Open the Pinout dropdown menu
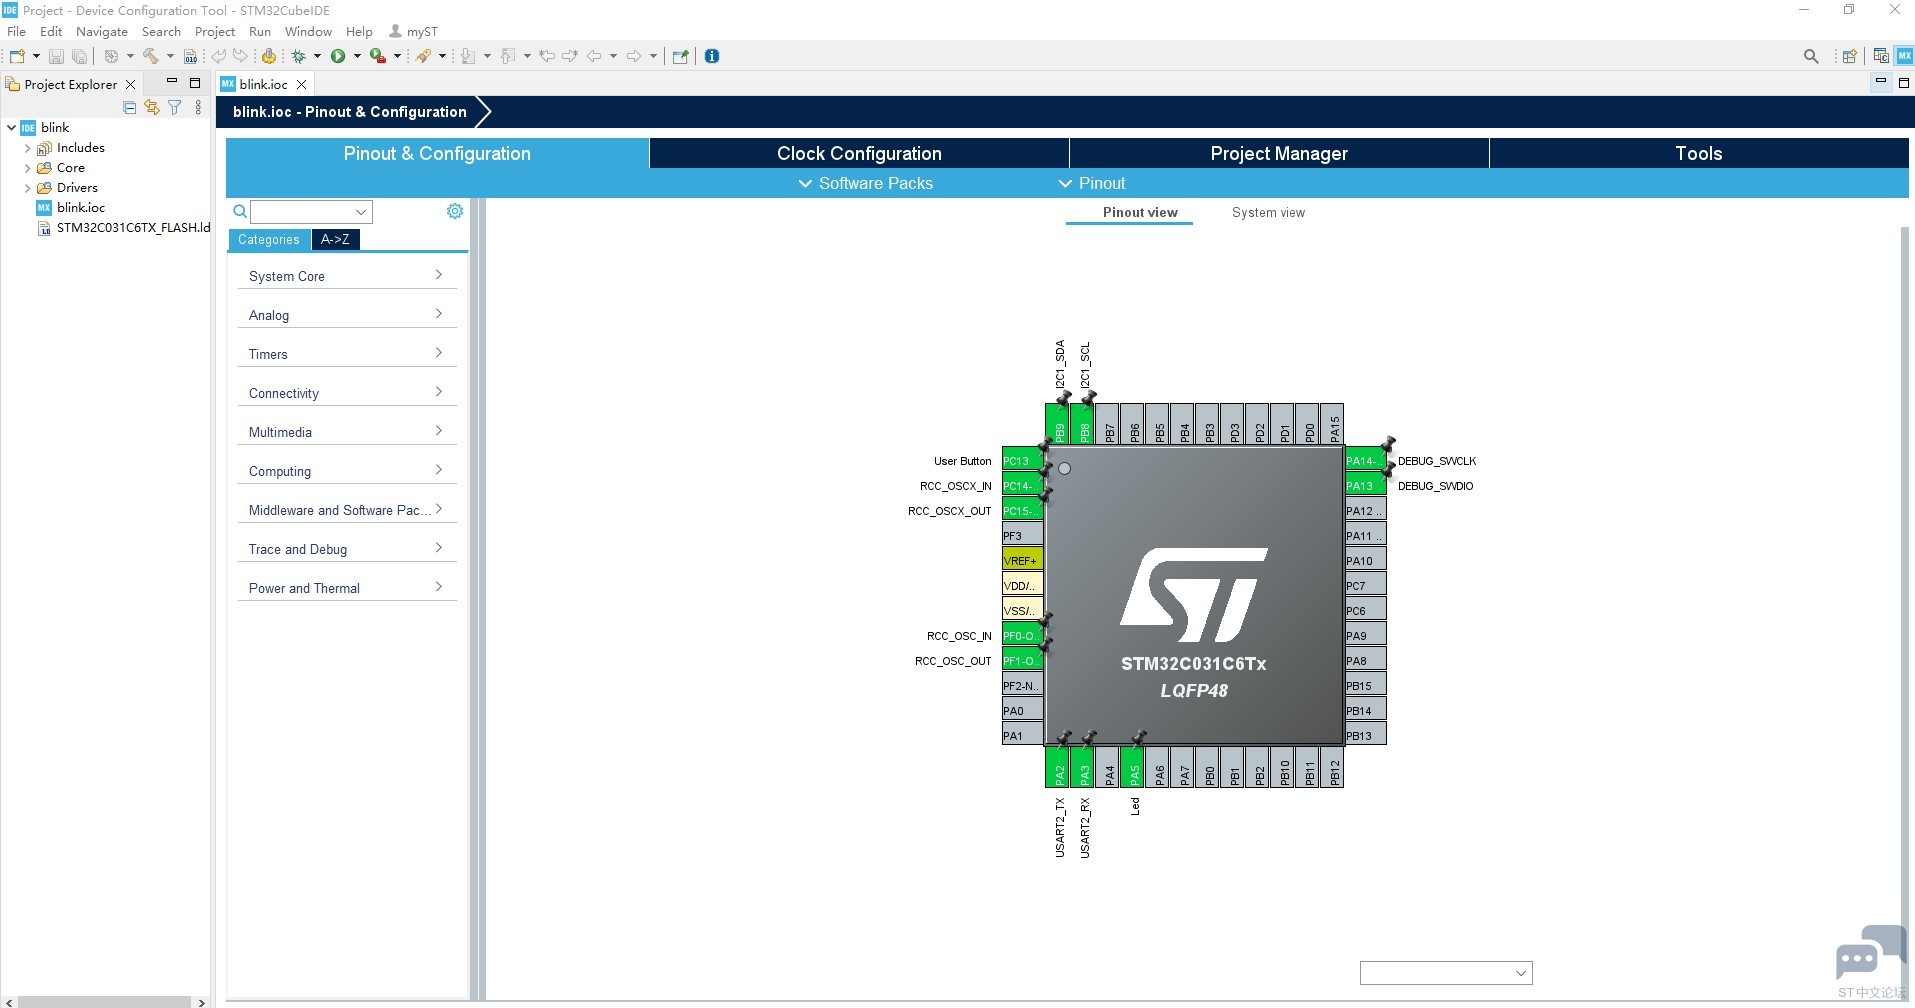The image size is (1915, 1008). [1092, 183]
